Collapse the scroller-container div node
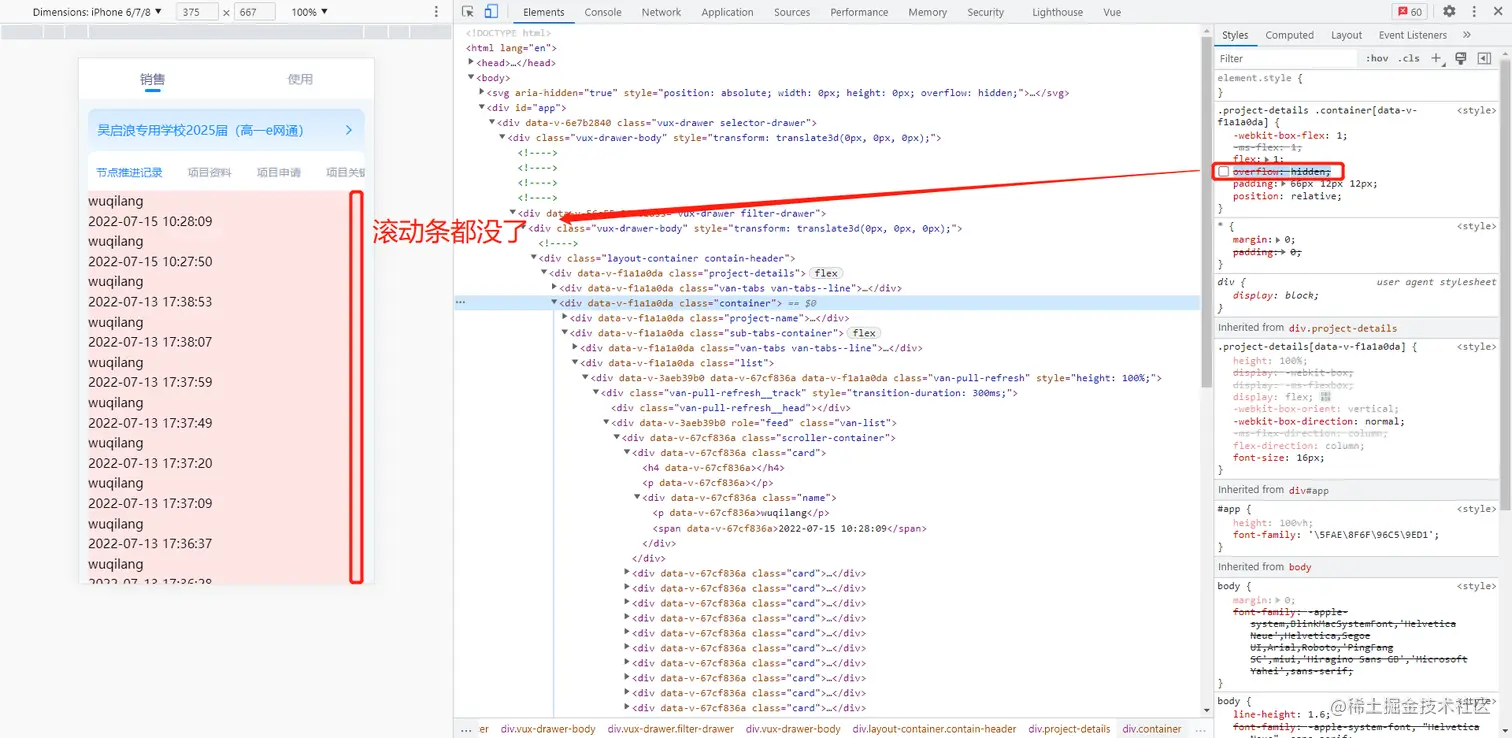This screenshot has height=738, width=1512. point(617,438)
